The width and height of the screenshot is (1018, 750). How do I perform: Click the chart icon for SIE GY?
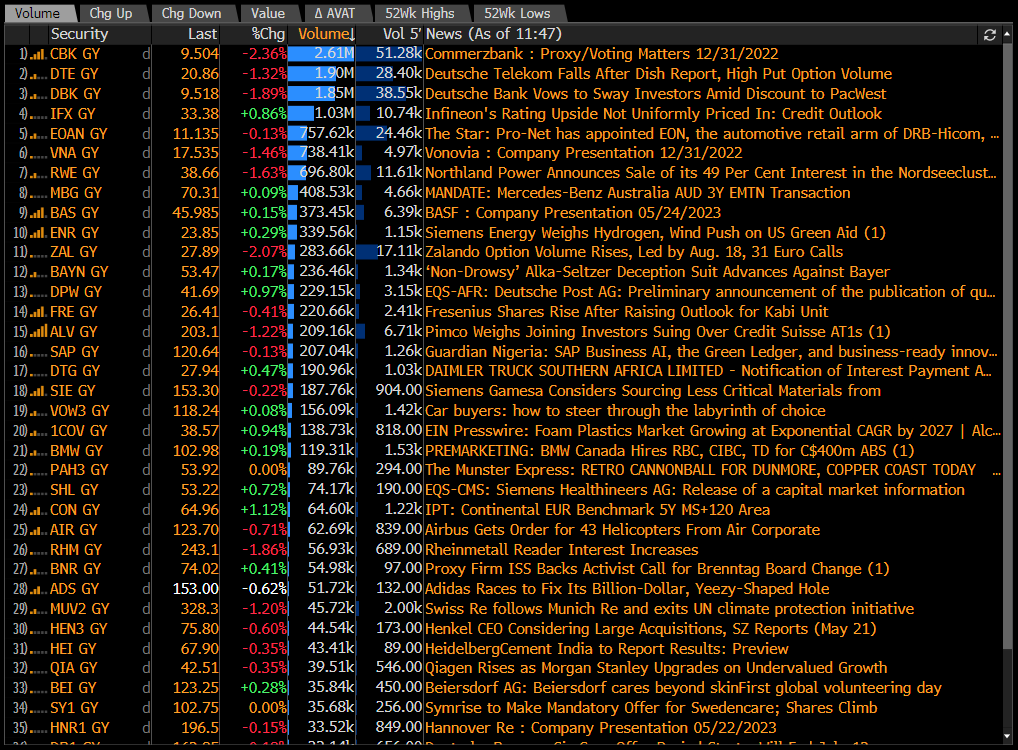(x=38, y=392)
